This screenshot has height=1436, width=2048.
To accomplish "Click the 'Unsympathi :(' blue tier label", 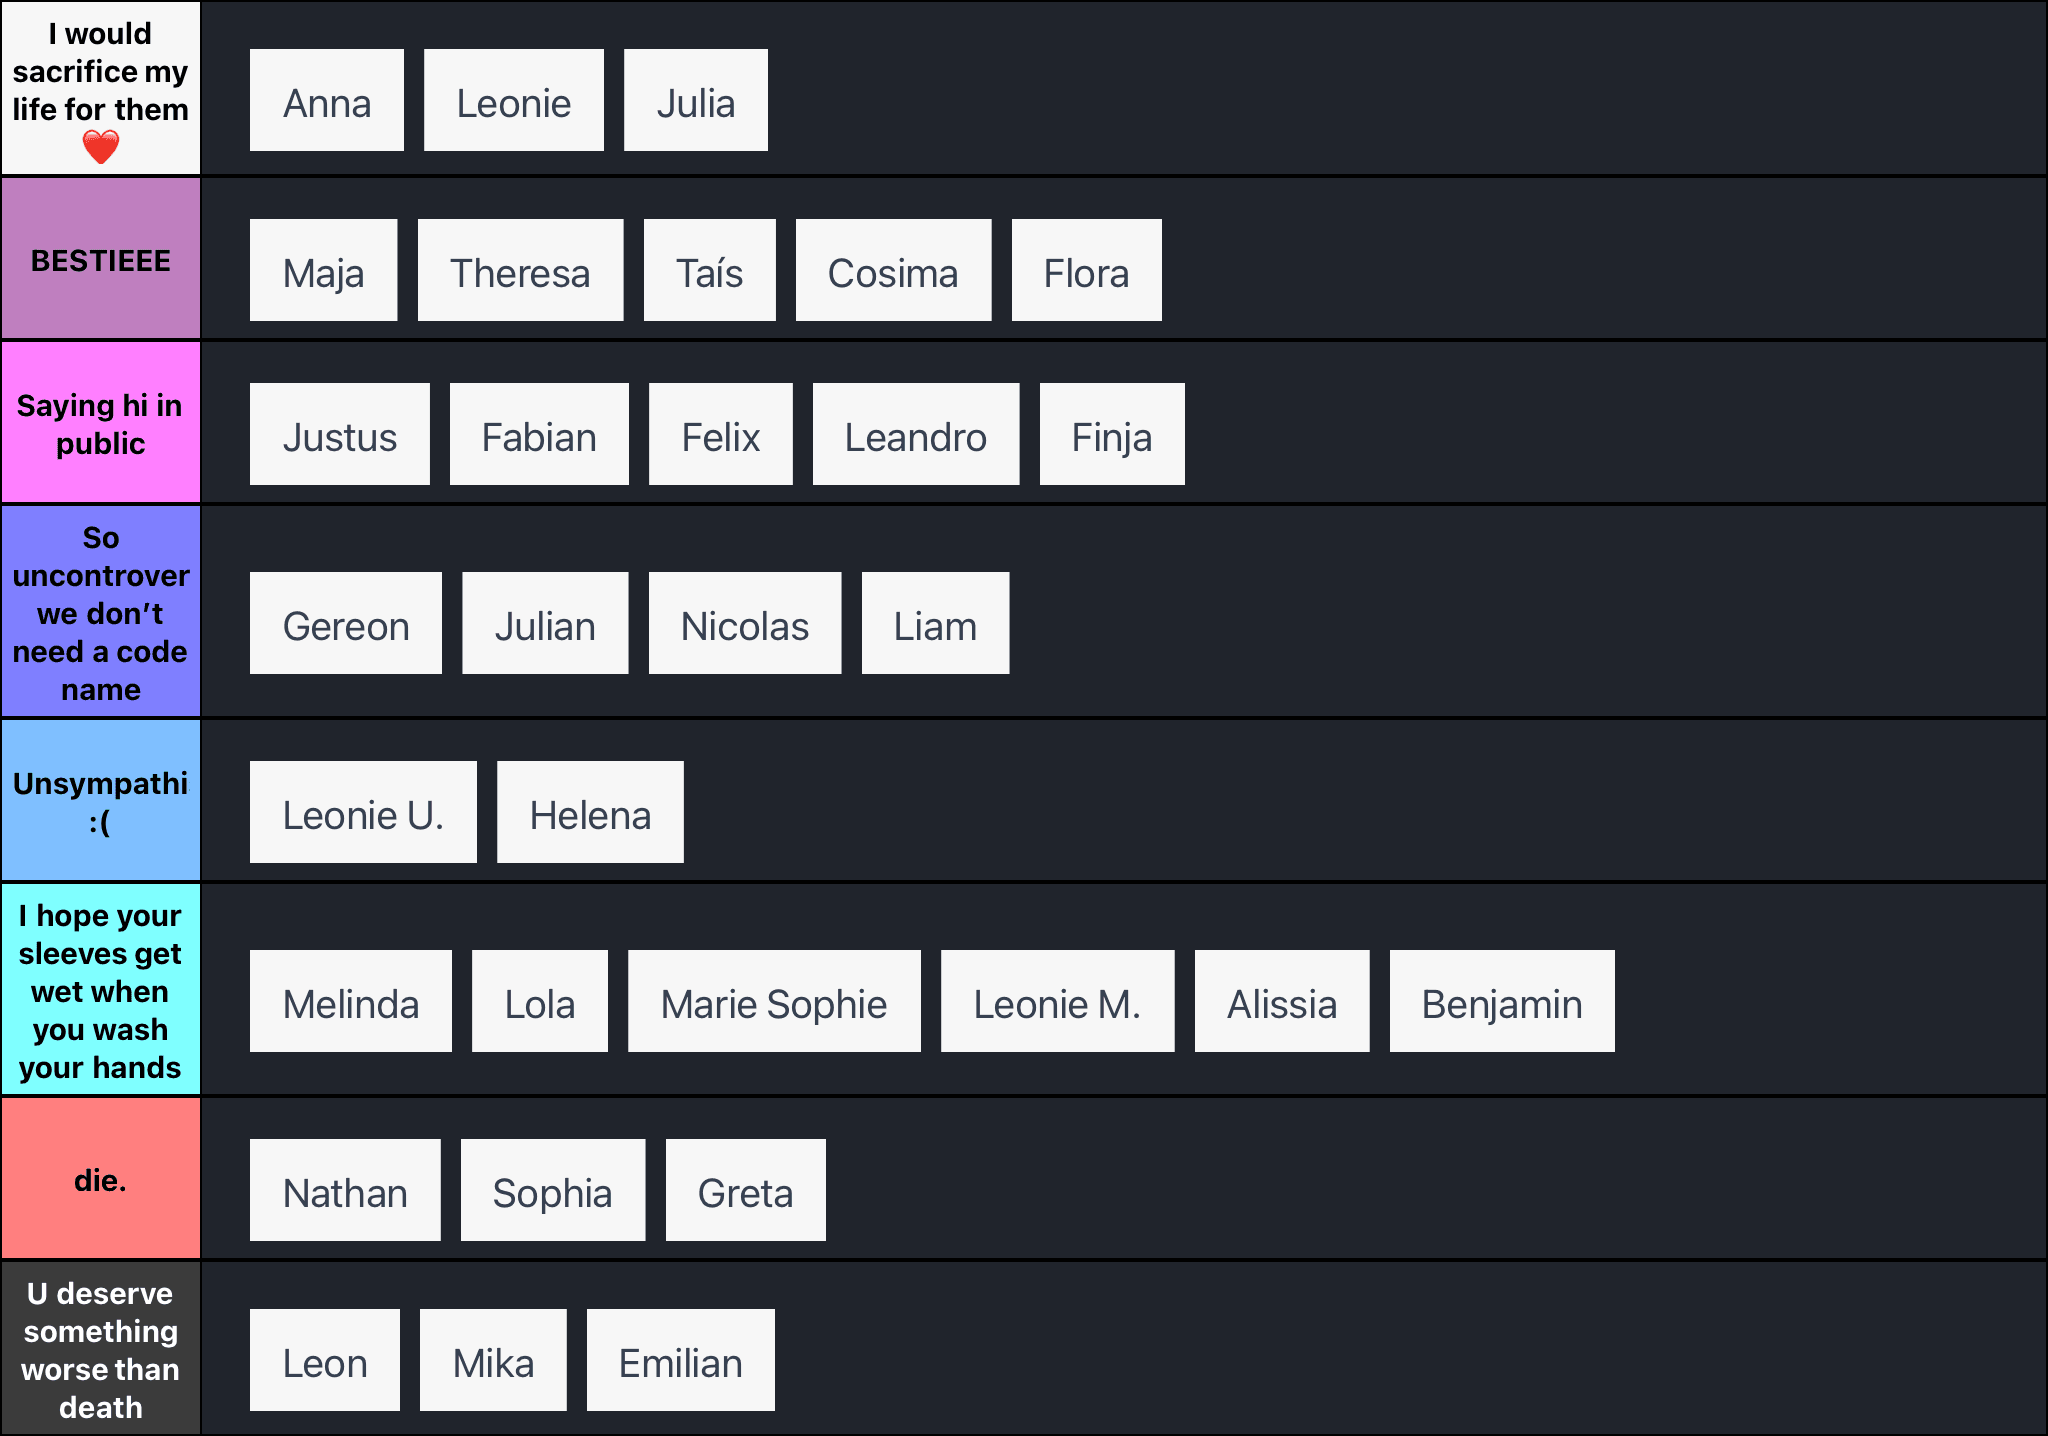I will point(100,801).
